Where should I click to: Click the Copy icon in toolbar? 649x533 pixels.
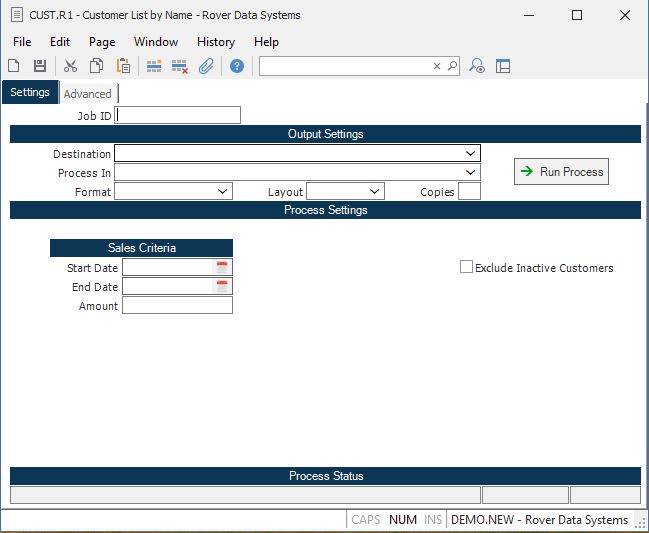(97, 66)
